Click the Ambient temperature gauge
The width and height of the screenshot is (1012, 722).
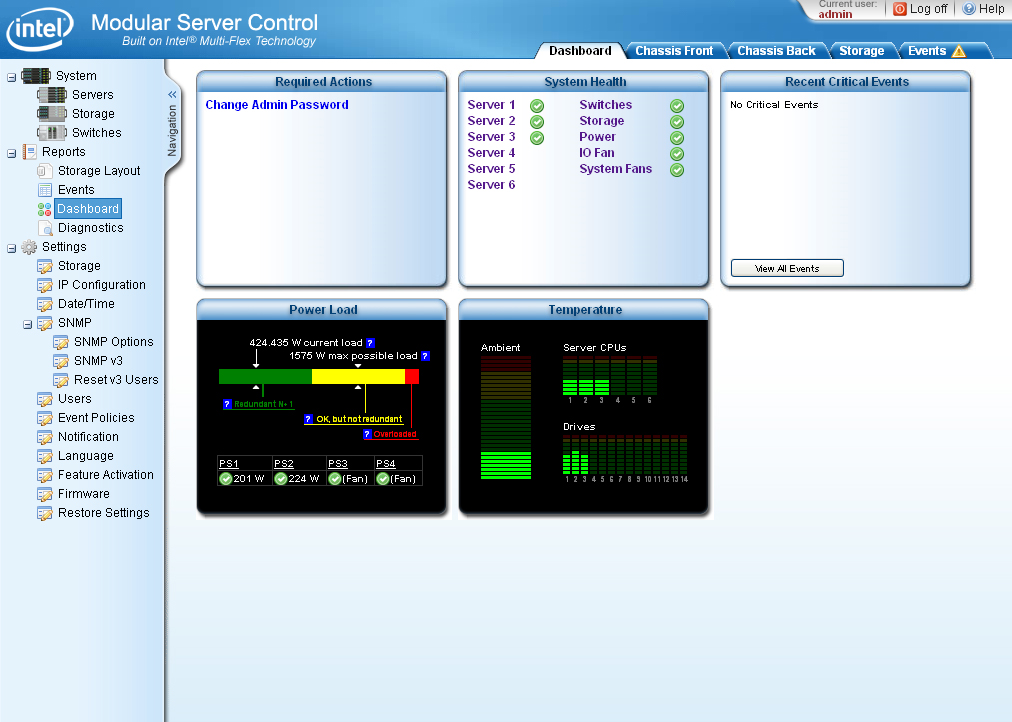click(506, 417)
